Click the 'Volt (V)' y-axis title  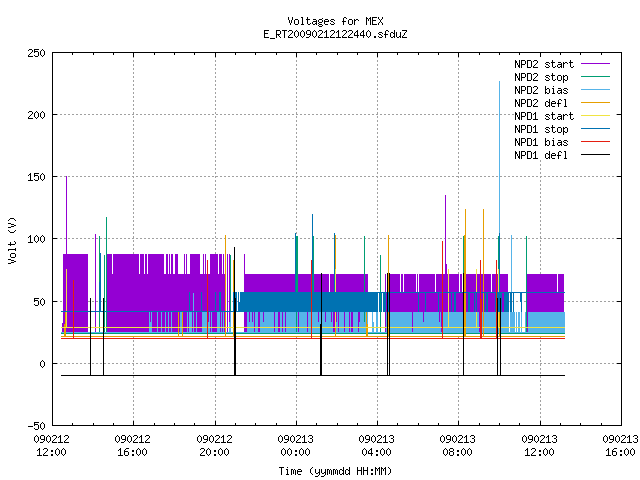(12, 240)
